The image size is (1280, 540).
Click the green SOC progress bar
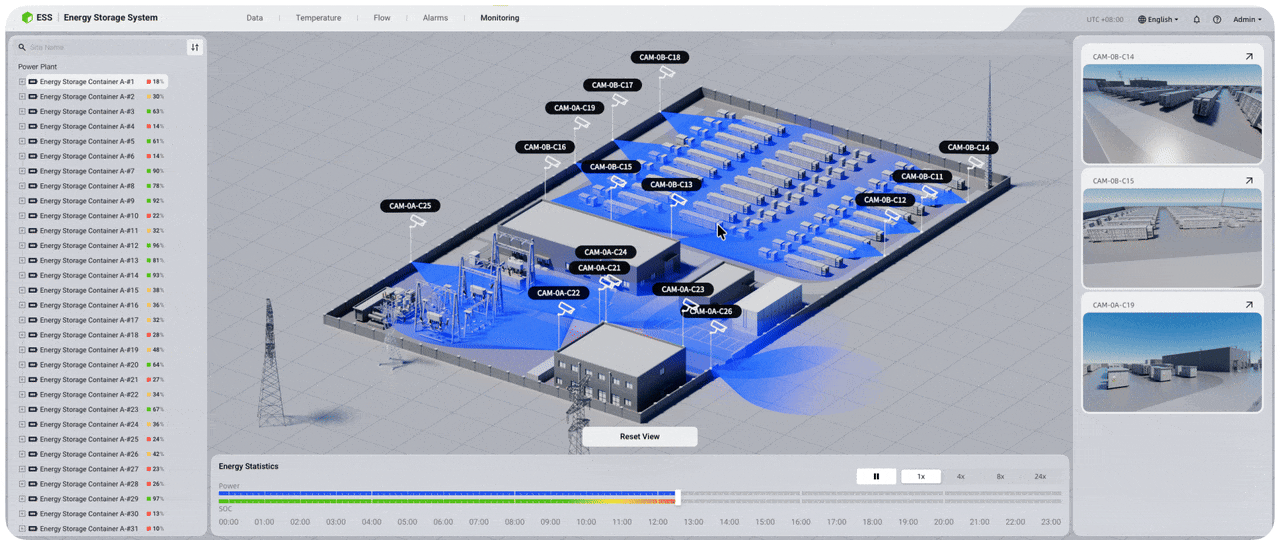(447, 501)
